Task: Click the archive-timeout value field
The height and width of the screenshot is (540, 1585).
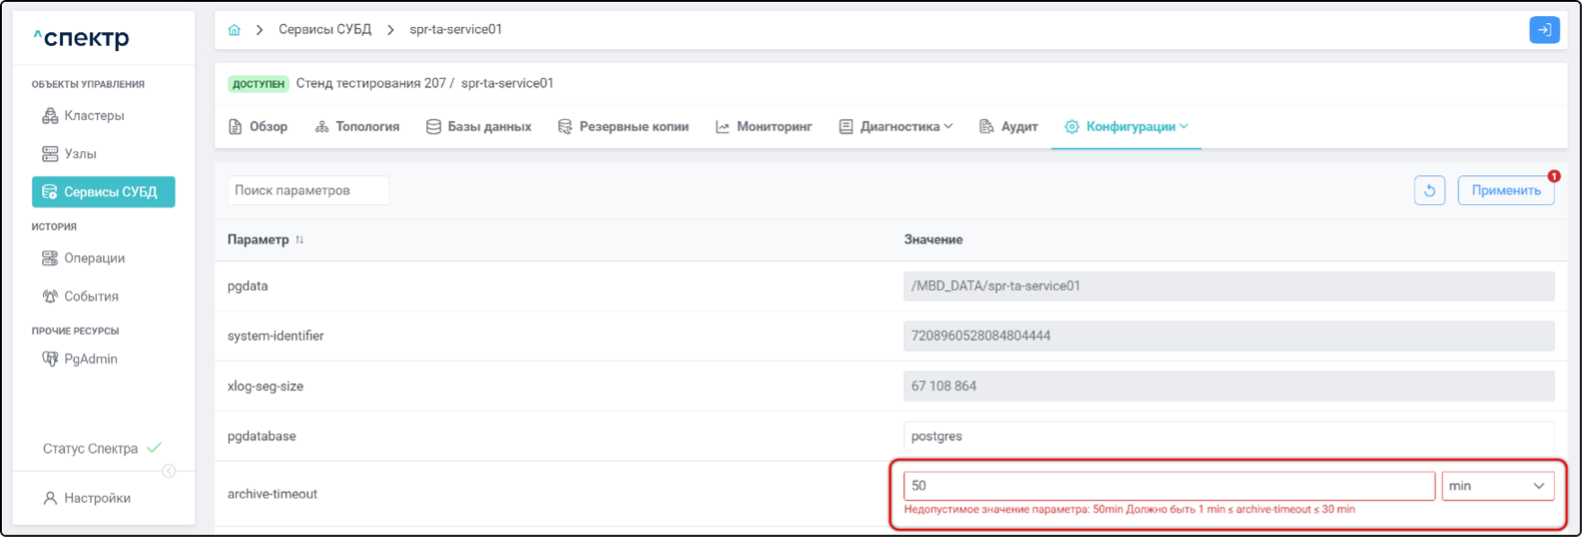Action: click(1168, 486)
